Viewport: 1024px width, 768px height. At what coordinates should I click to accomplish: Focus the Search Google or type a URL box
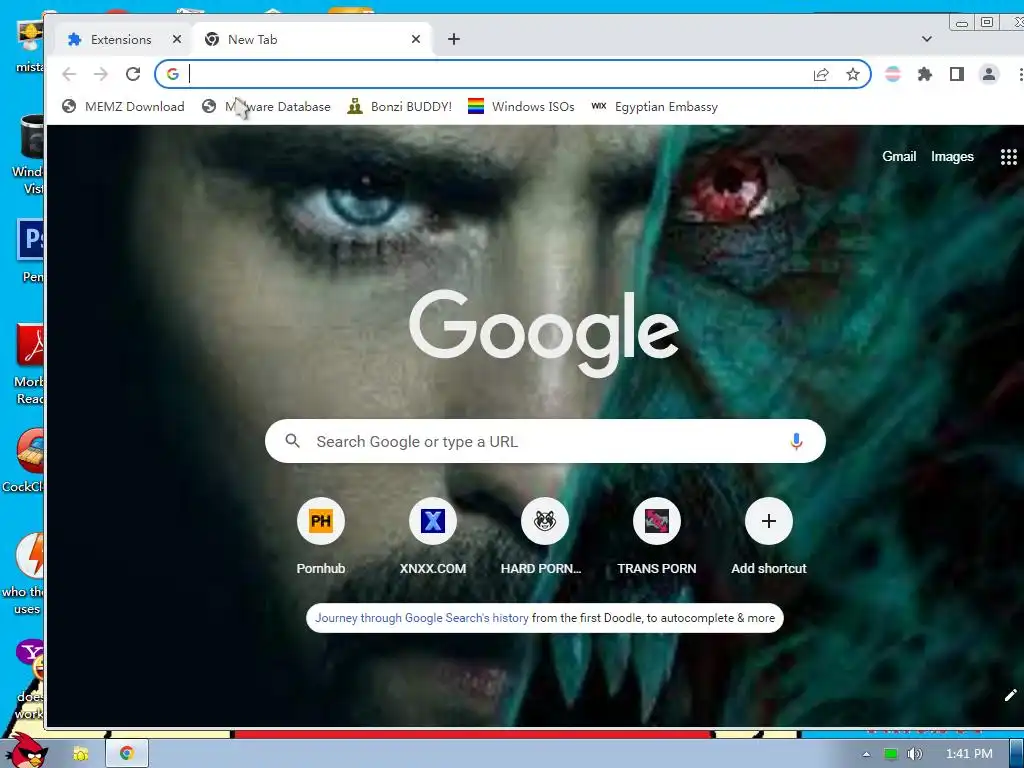click(545, 441)
